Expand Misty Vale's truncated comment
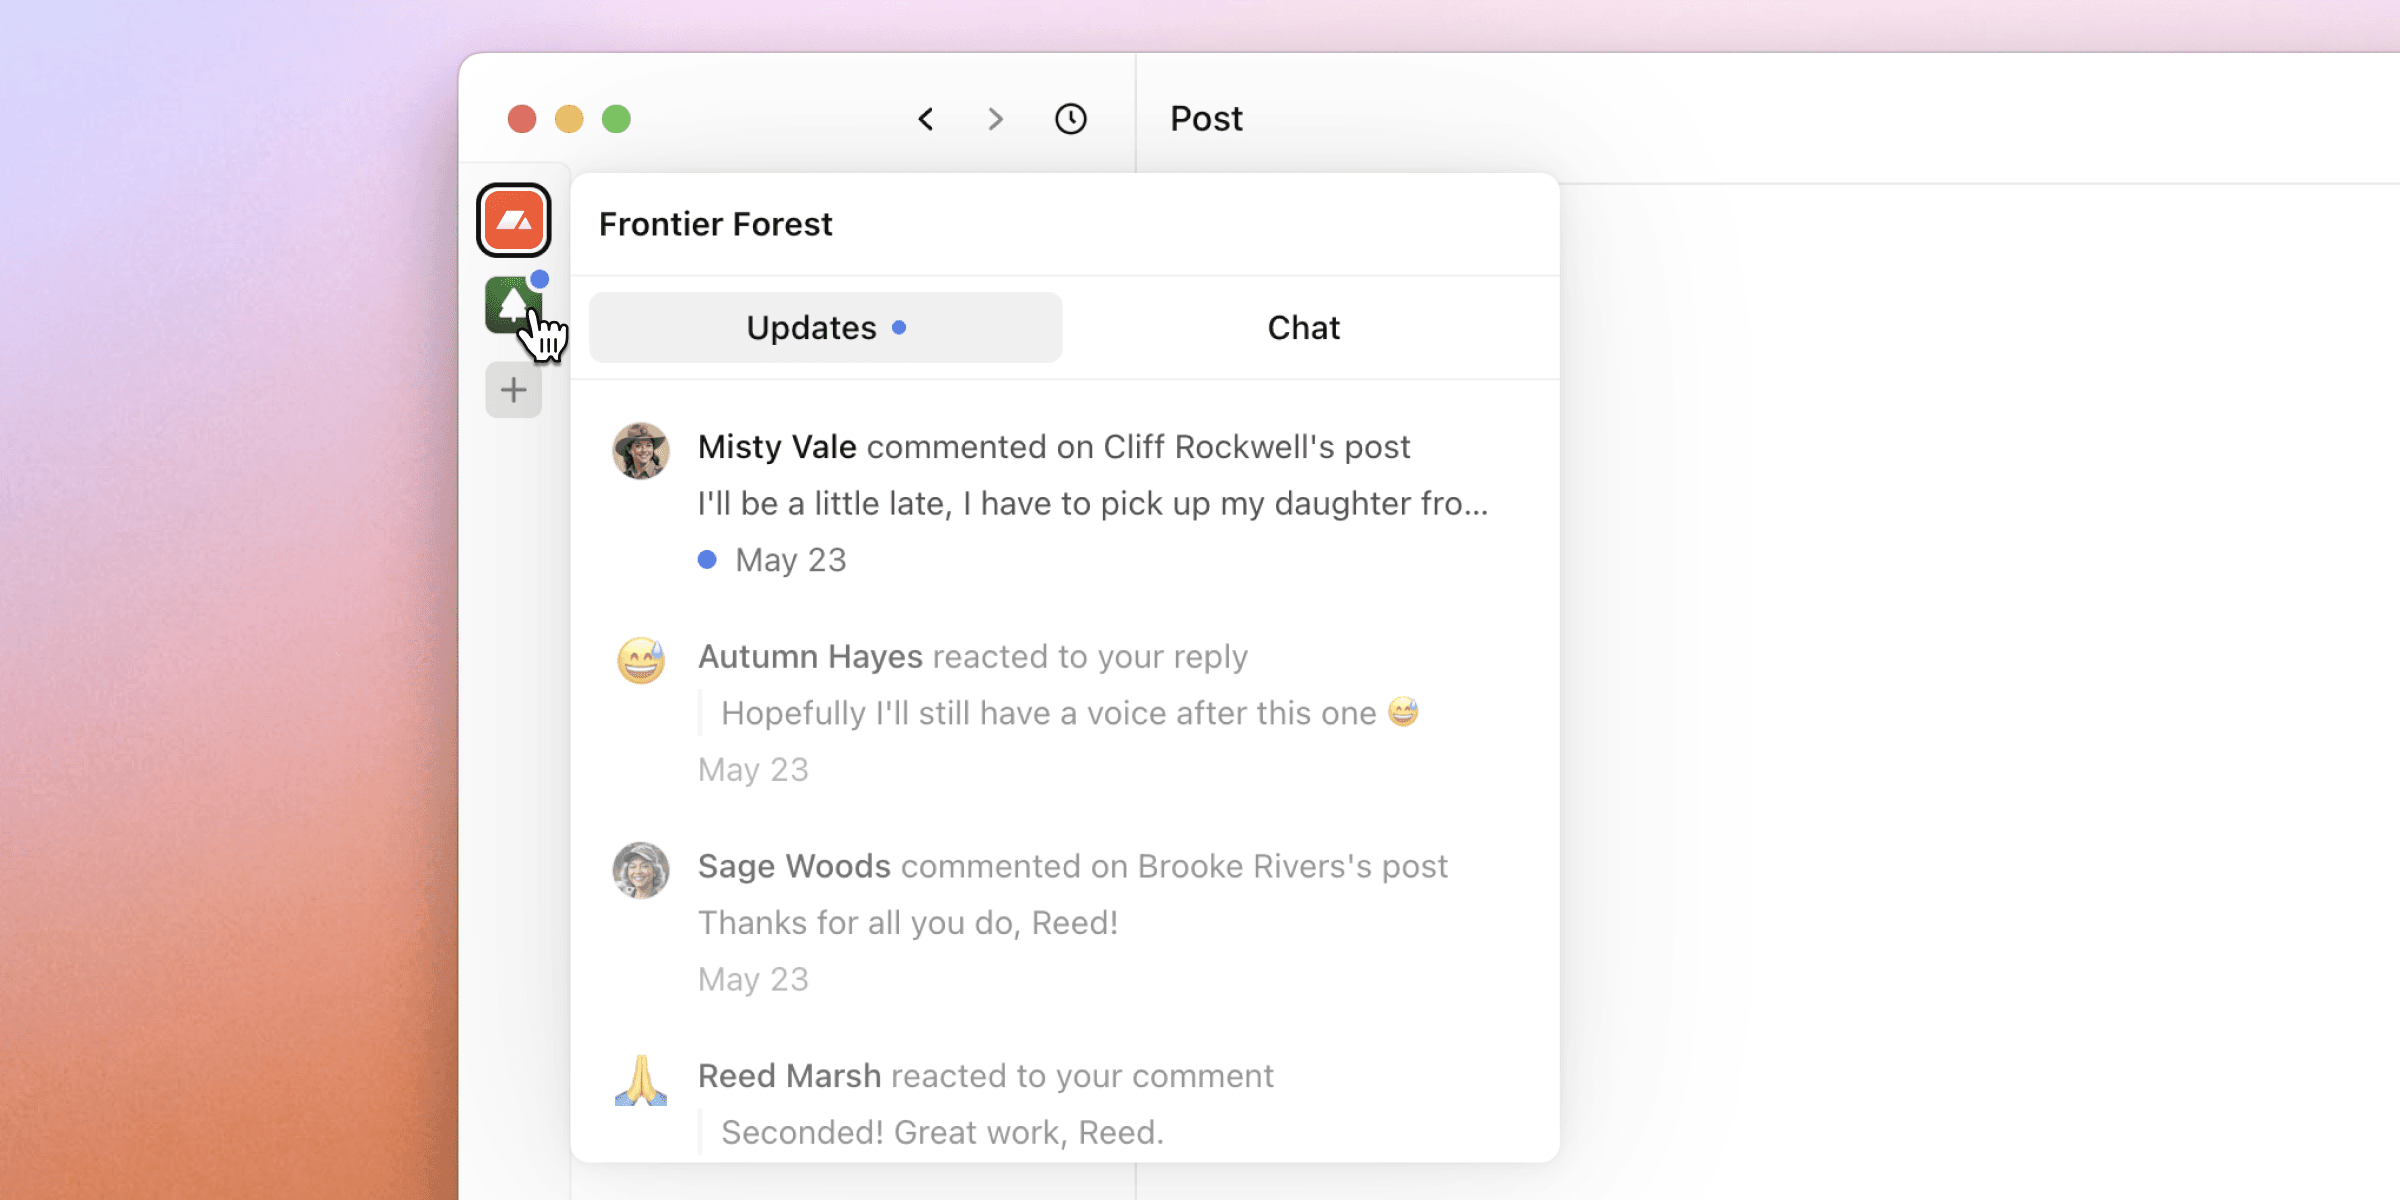 click(1091, 502)
